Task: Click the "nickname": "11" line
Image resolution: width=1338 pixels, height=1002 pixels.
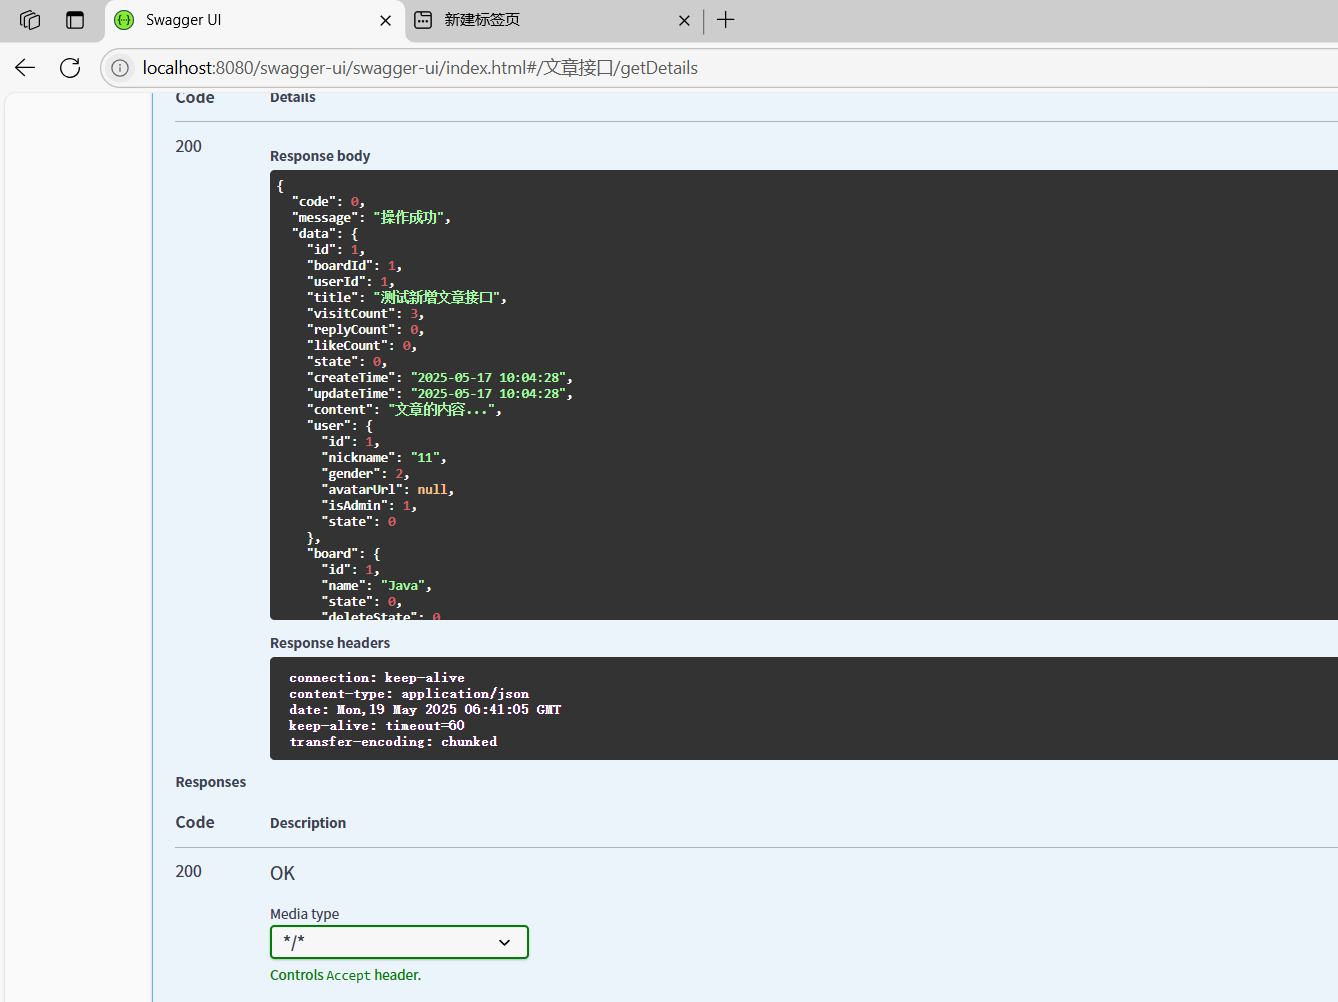Action: pyautogui.click(x=384, y=458)
